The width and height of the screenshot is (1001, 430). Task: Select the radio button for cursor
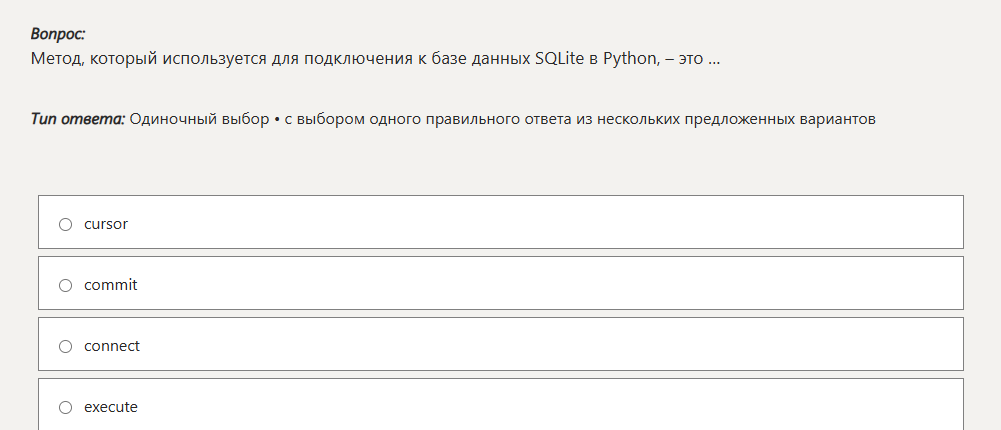coord(66,224)
